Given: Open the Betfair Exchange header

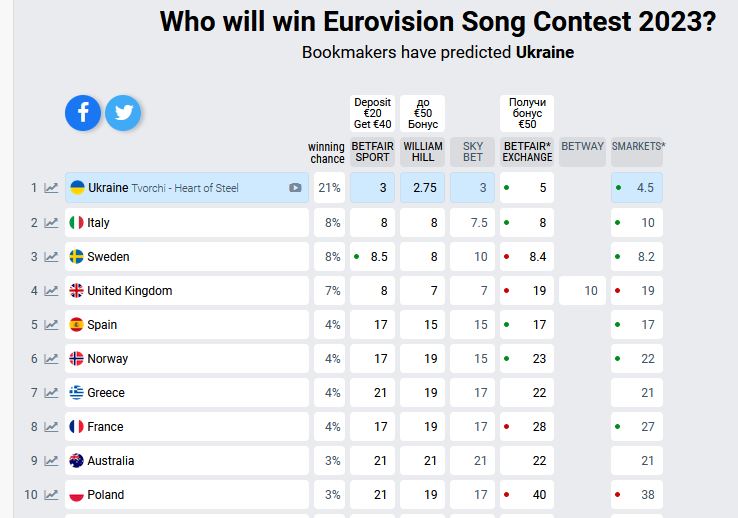Looking at the screenshot, I should [527, 151].
